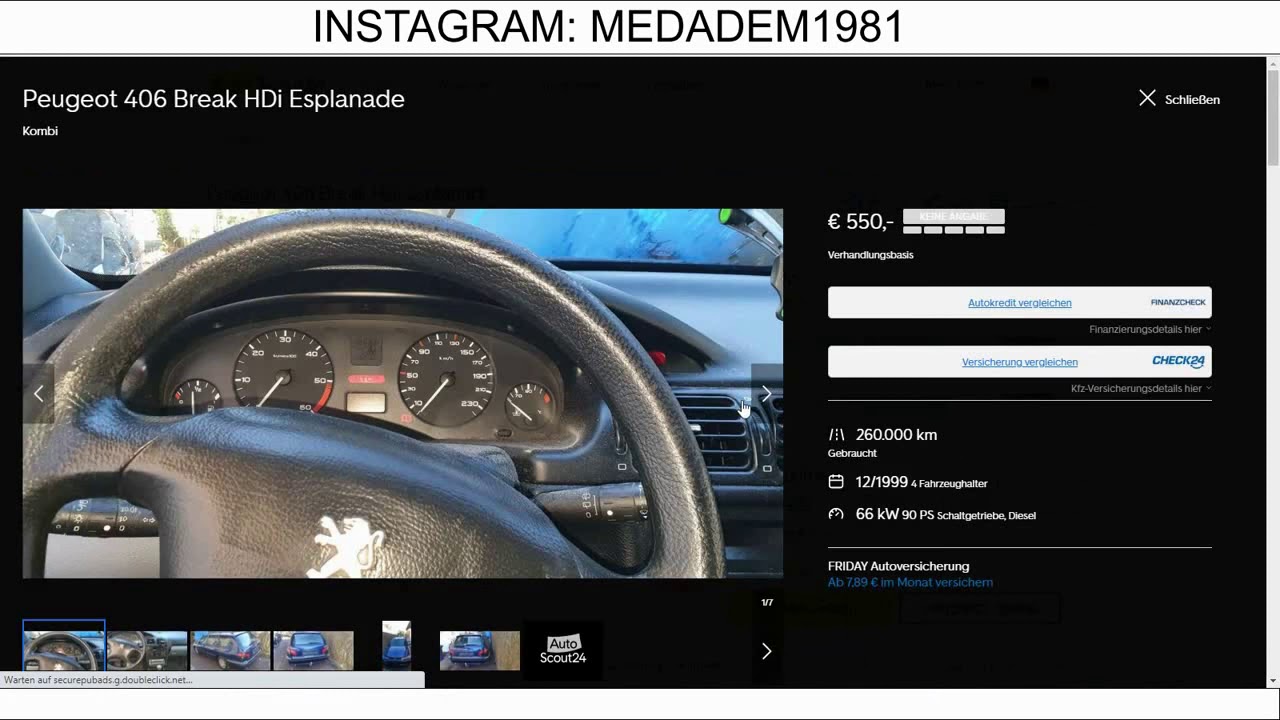This screenshot has width=1280, height=720.
Task: Select the third thumbnail showing the car side view
Action: click(x=230, y=650)
